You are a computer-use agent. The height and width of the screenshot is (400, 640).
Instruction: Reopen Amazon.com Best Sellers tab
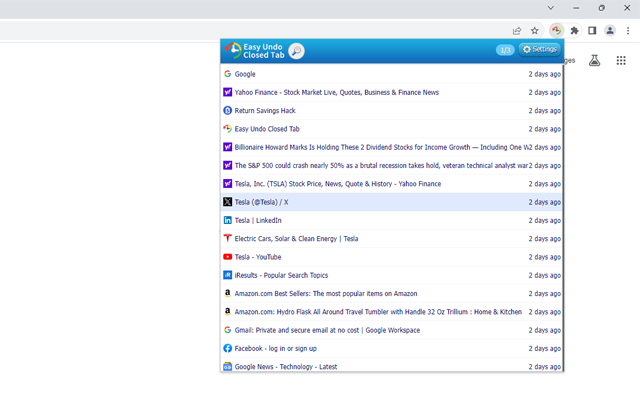click(392, 293)
